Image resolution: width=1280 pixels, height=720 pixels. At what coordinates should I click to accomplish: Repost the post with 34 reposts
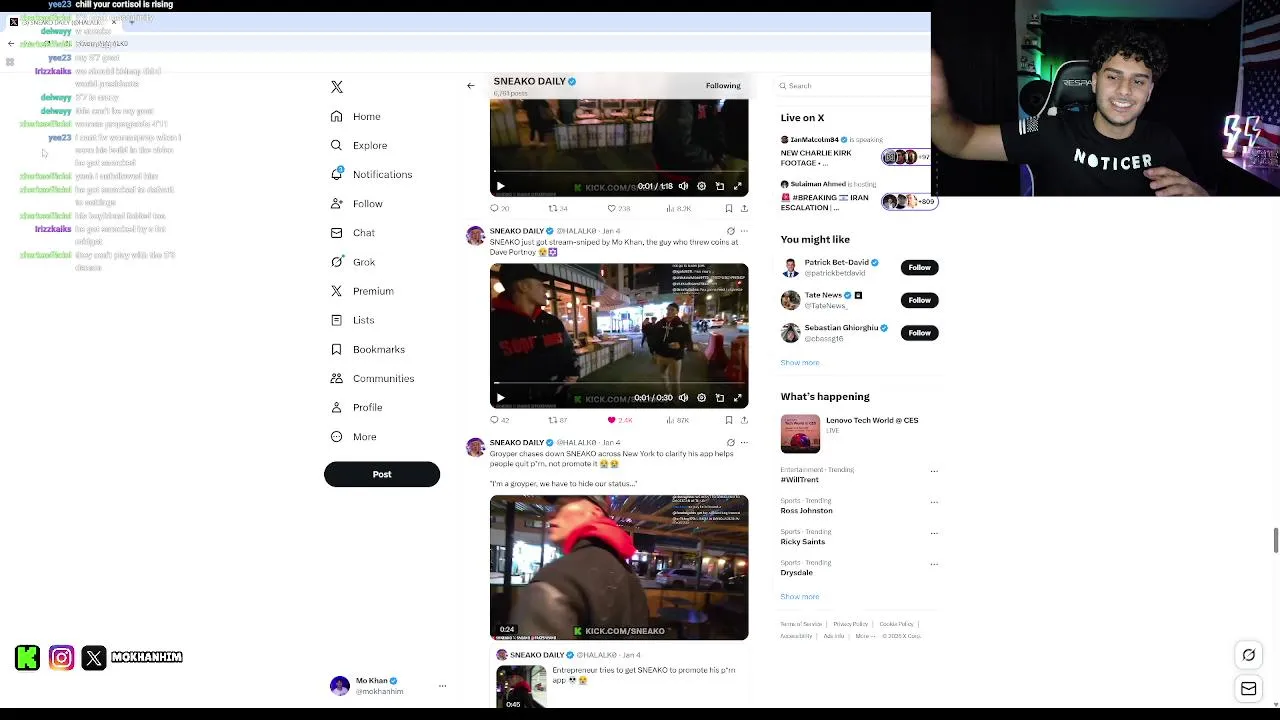click(x=558, y=209)
